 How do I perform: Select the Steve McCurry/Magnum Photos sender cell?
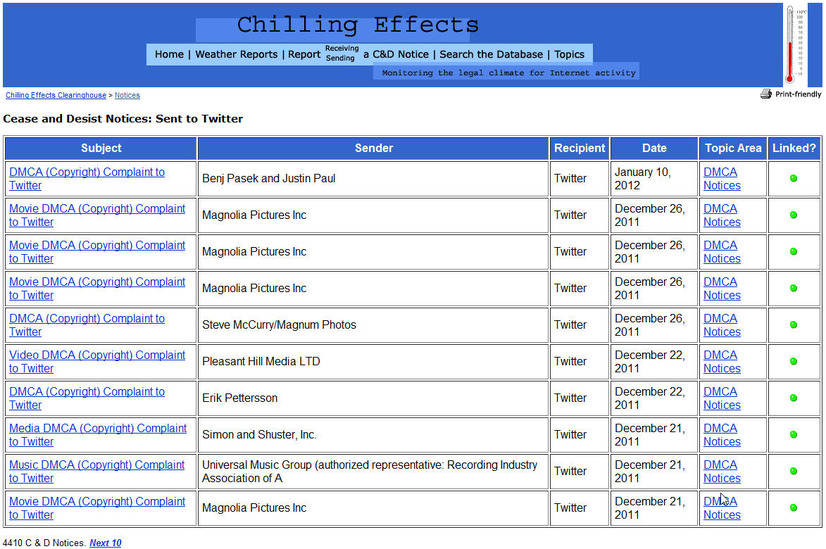tap(373, 325)
